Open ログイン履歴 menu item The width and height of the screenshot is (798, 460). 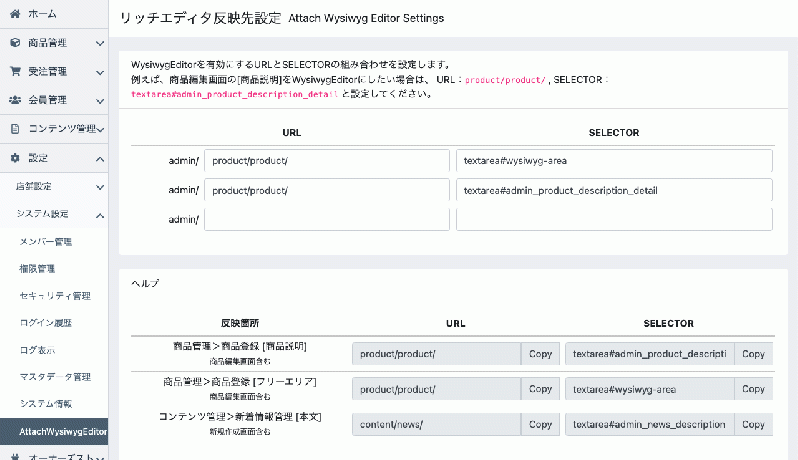[45, 323]
